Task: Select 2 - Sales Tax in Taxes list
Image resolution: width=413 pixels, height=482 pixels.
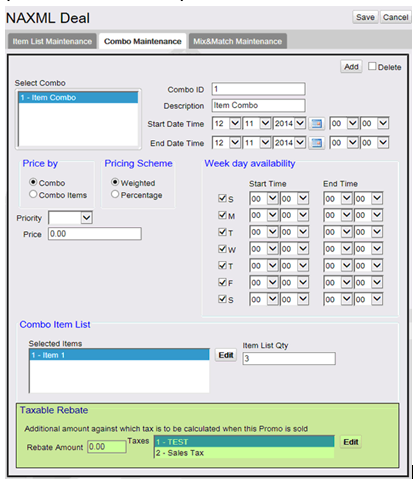Action: [244, 453]
